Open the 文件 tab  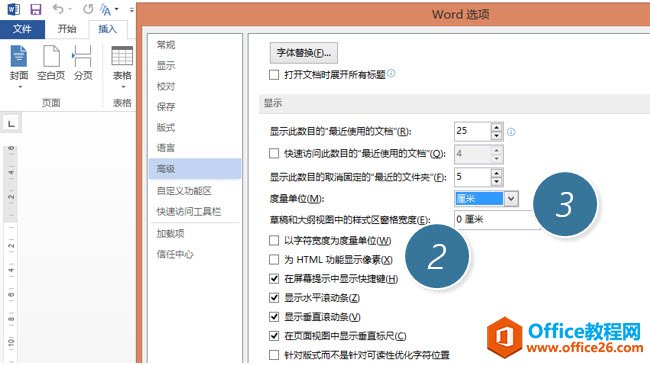pos(22,29)
